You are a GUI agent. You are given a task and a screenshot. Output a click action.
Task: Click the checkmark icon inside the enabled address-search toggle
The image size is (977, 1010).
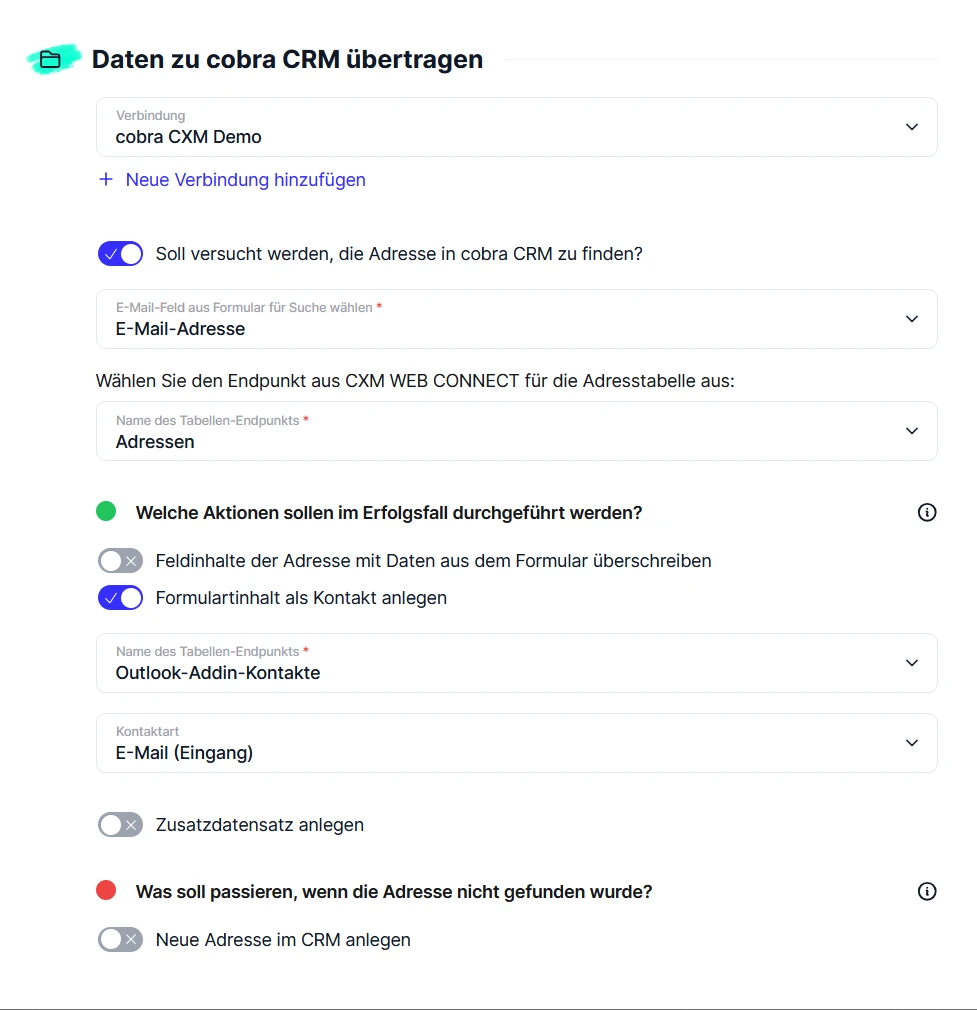click(x=112, y=253)
